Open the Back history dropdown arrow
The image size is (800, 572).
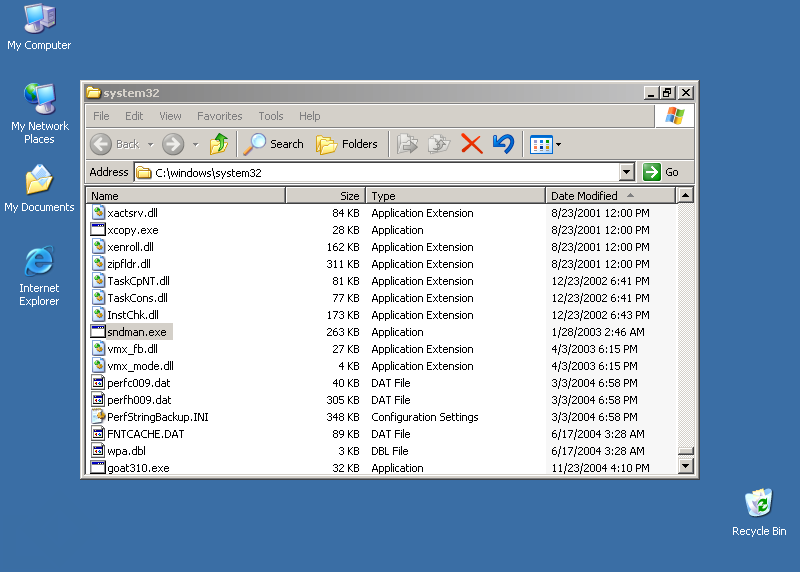click(x=151, y=145)
